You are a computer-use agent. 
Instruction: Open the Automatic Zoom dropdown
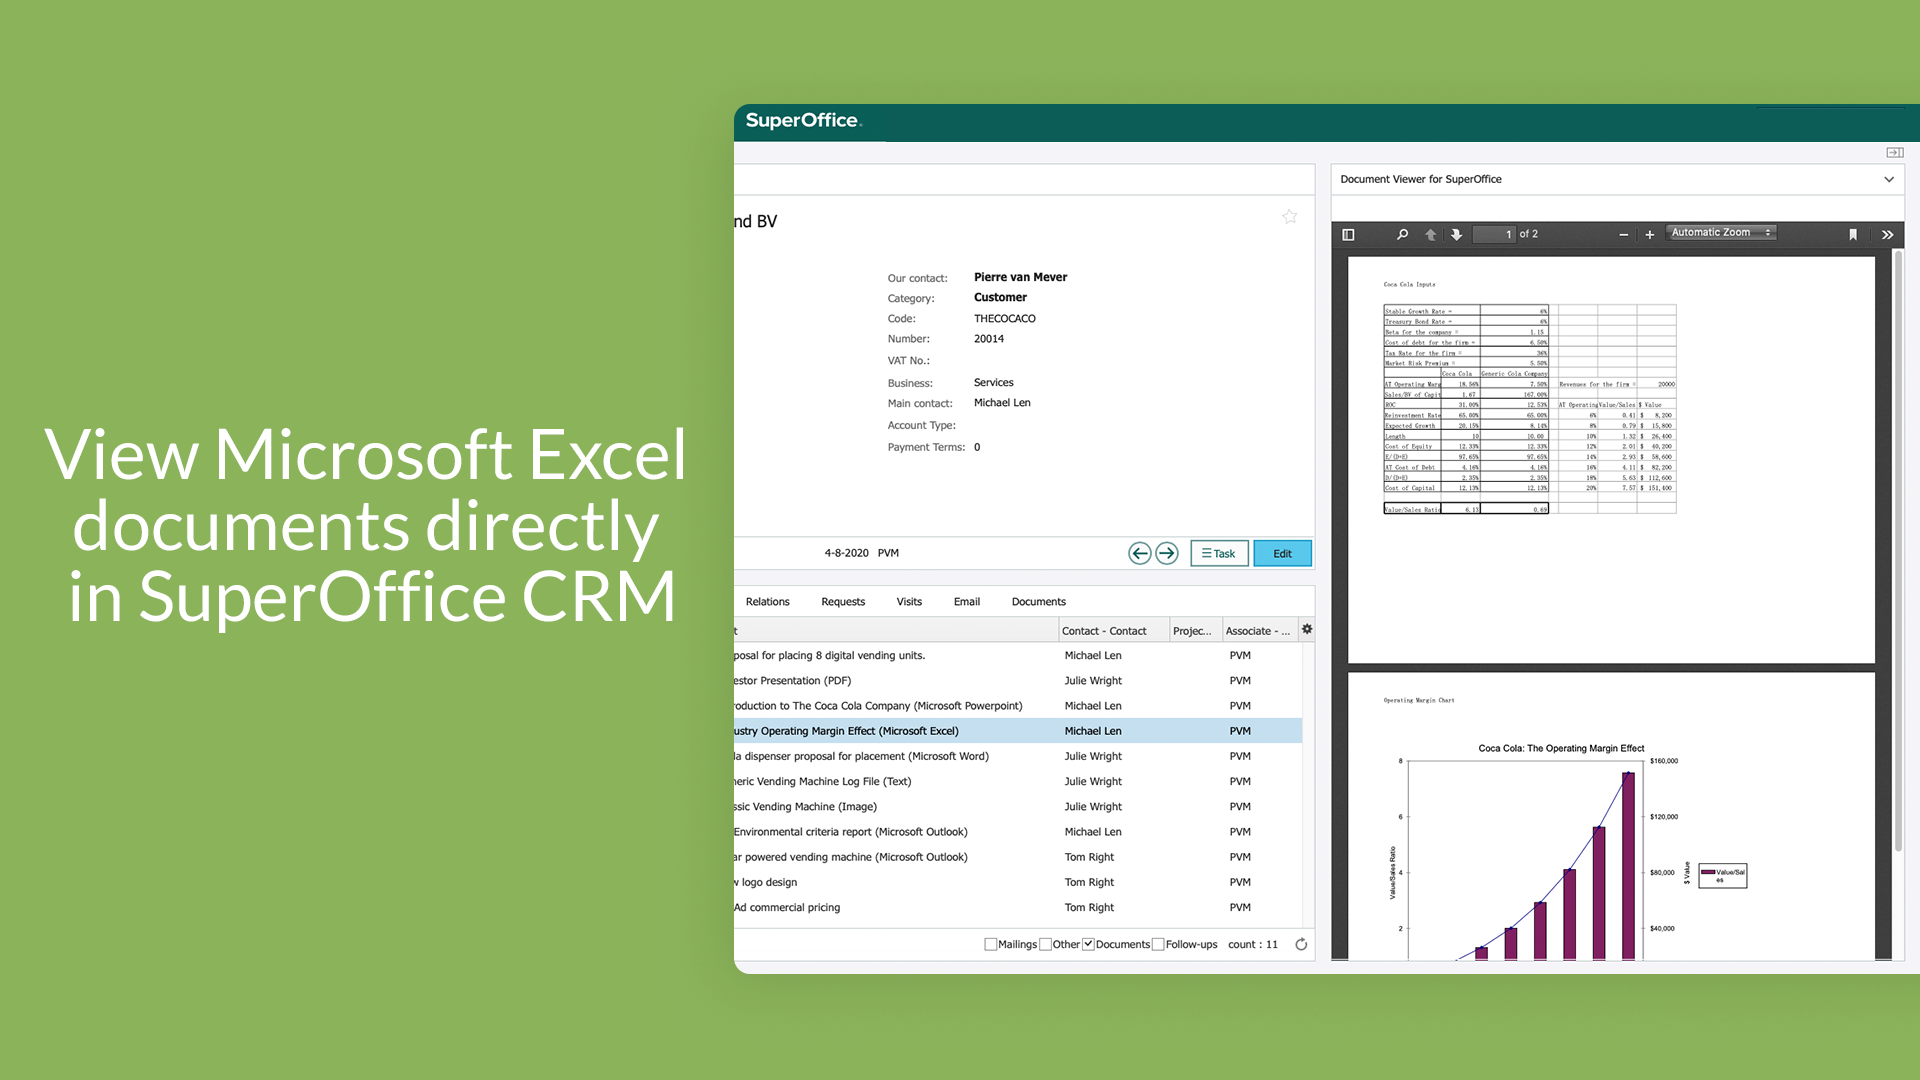[x=1721, y=232]
